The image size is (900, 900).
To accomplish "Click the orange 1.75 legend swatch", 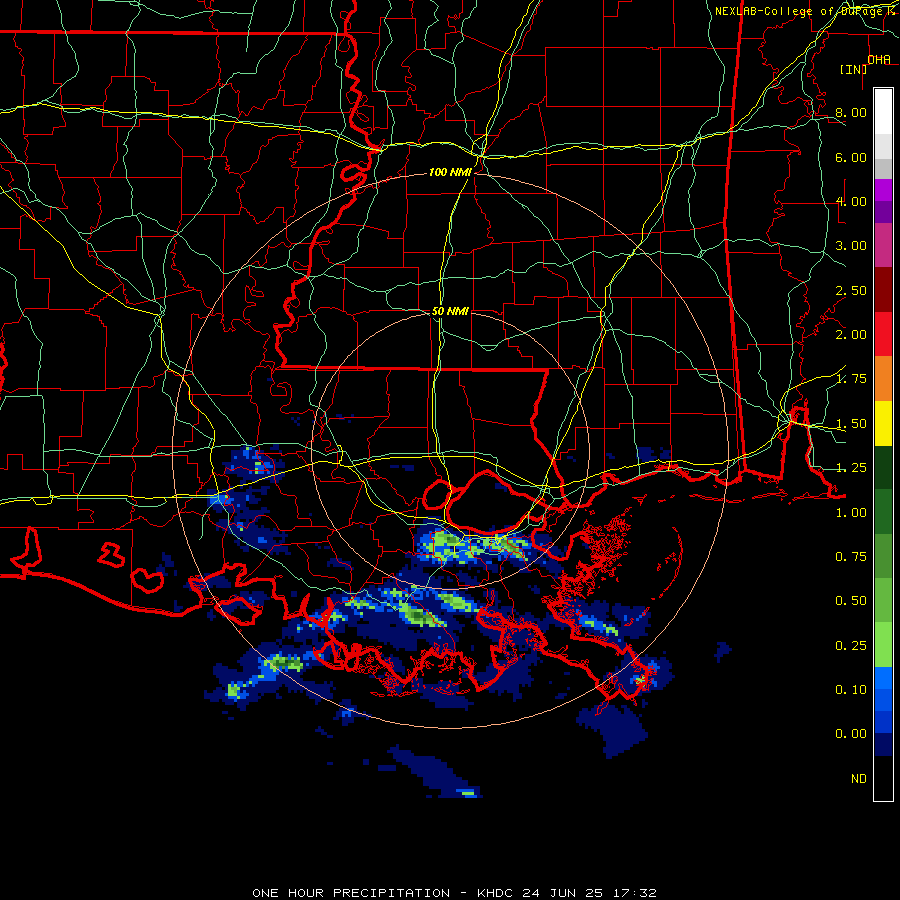I will tap(883, 379).
